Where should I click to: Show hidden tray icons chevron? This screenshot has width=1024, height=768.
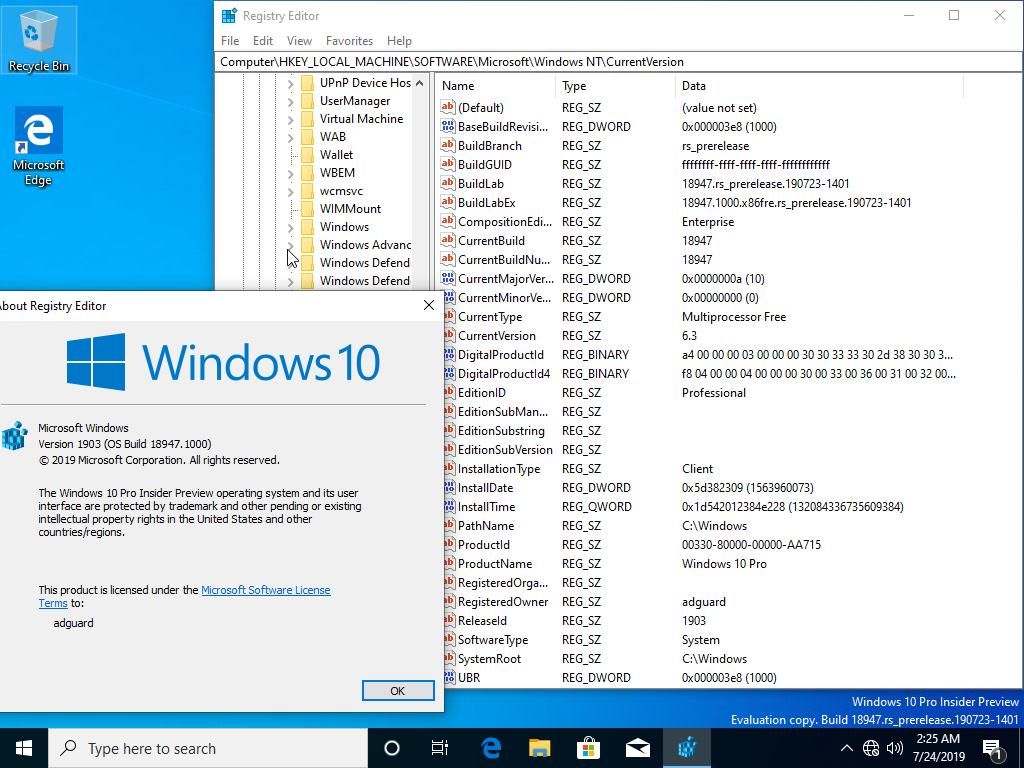coord(846,748)
